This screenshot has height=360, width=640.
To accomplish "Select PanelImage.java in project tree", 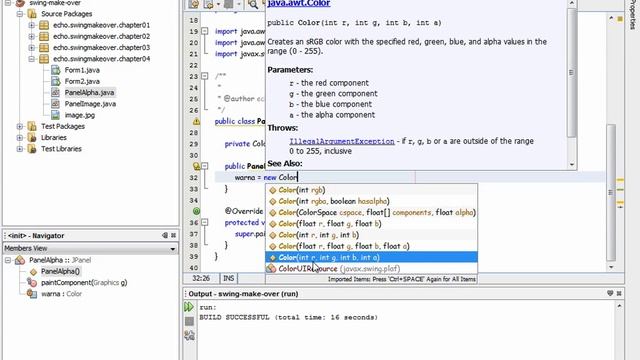I will click(90, 104).
